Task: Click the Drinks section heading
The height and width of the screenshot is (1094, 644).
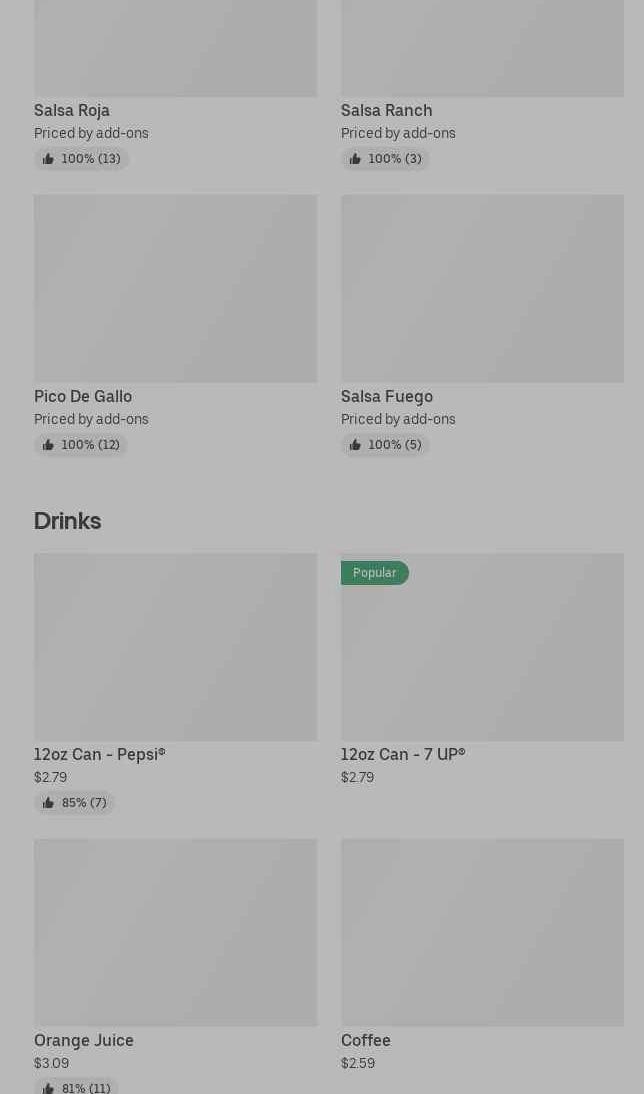Action: point(68,521)
